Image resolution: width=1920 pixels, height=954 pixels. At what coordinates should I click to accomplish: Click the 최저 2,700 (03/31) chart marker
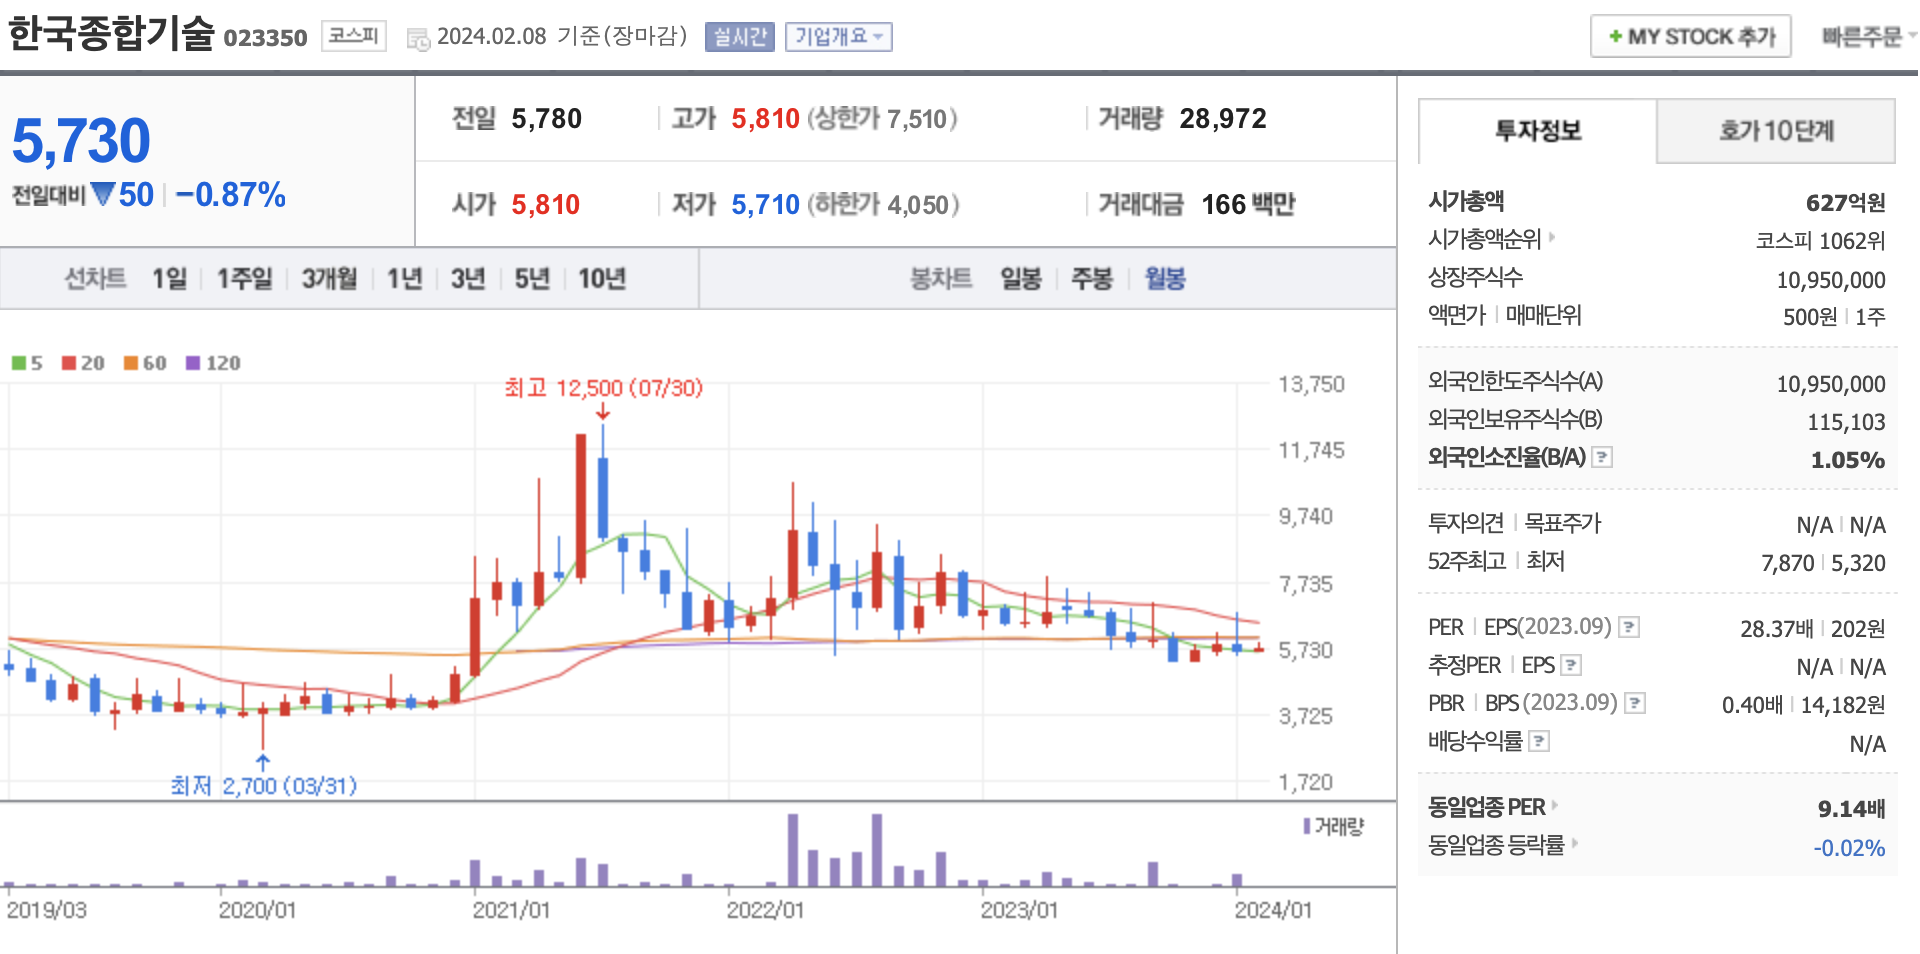[264, 786]
